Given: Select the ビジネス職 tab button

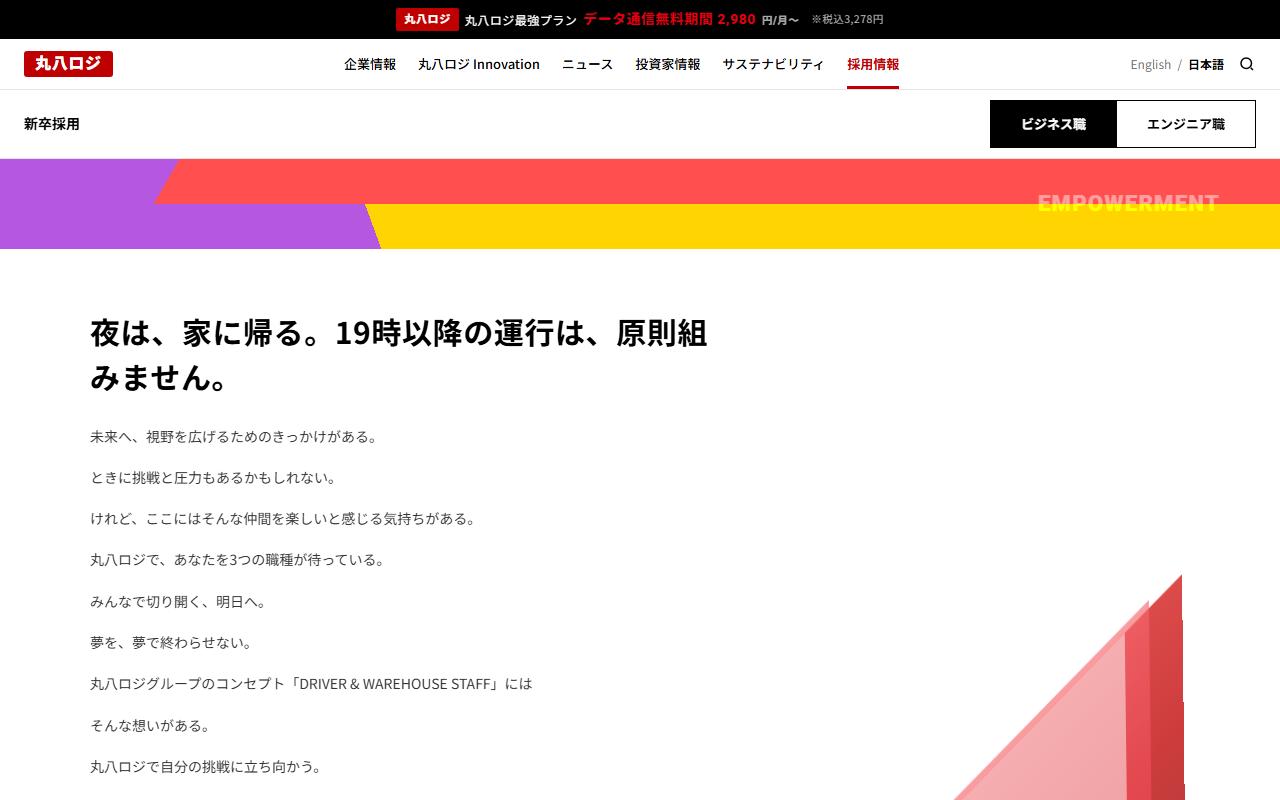Looking at the screenshot, I should point(1053,124).
